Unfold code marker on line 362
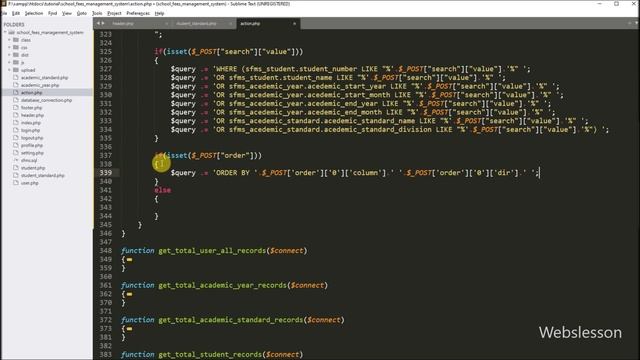The height and width of the screenshot is (360, 640). [129, 294]
